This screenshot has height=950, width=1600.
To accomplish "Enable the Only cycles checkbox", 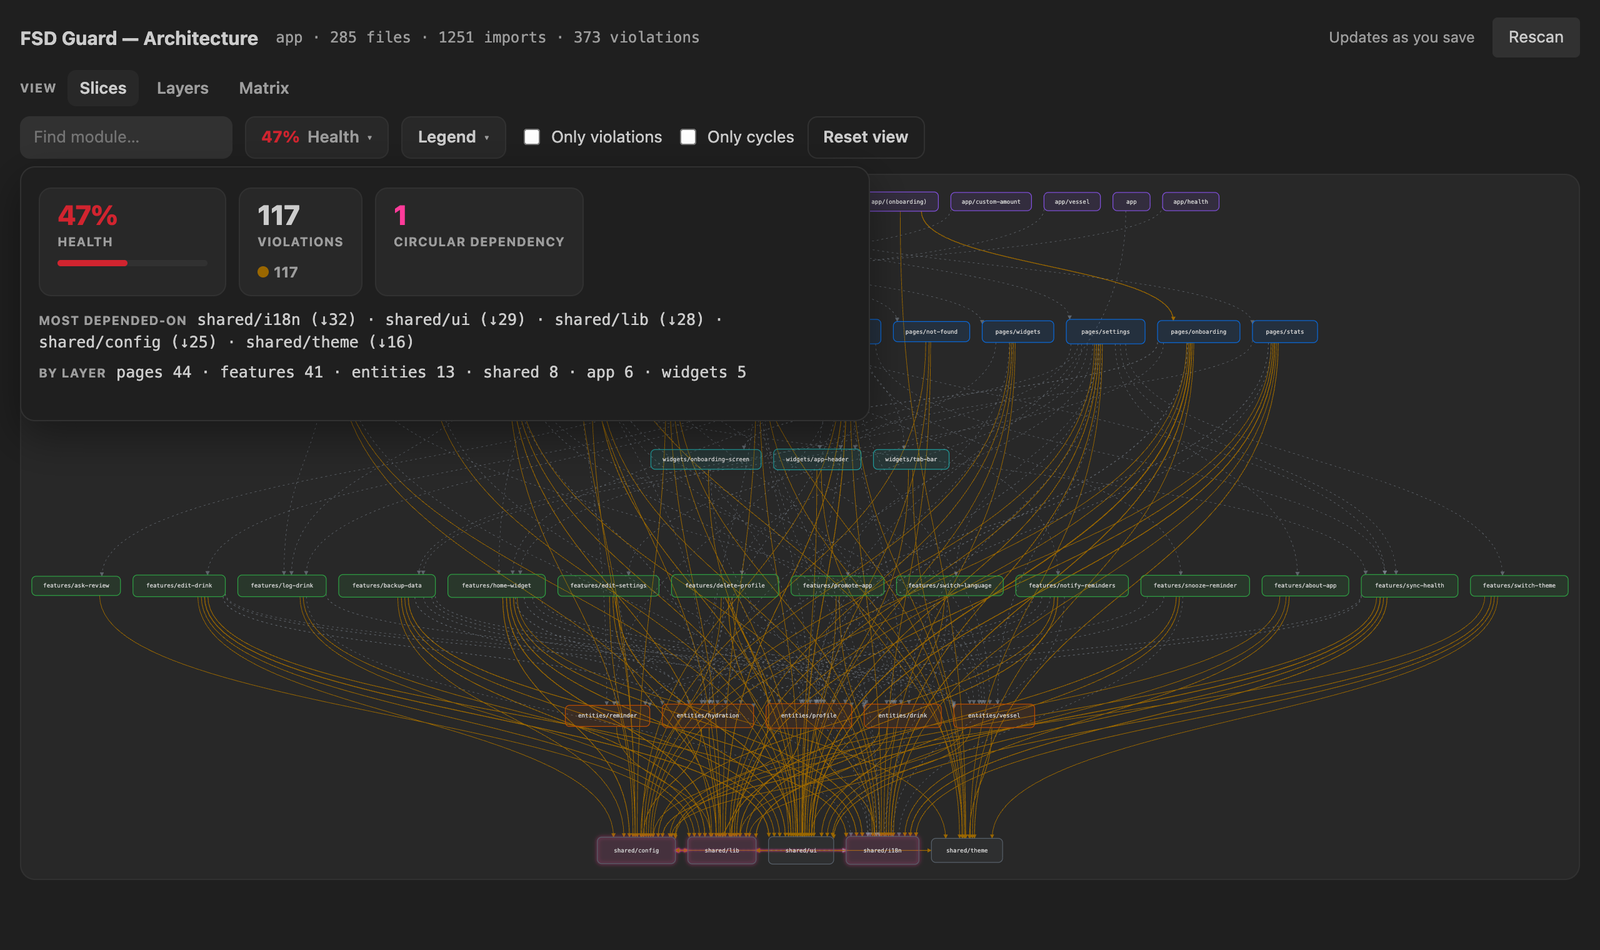I will pyautogui.click(x=688, y=137).
